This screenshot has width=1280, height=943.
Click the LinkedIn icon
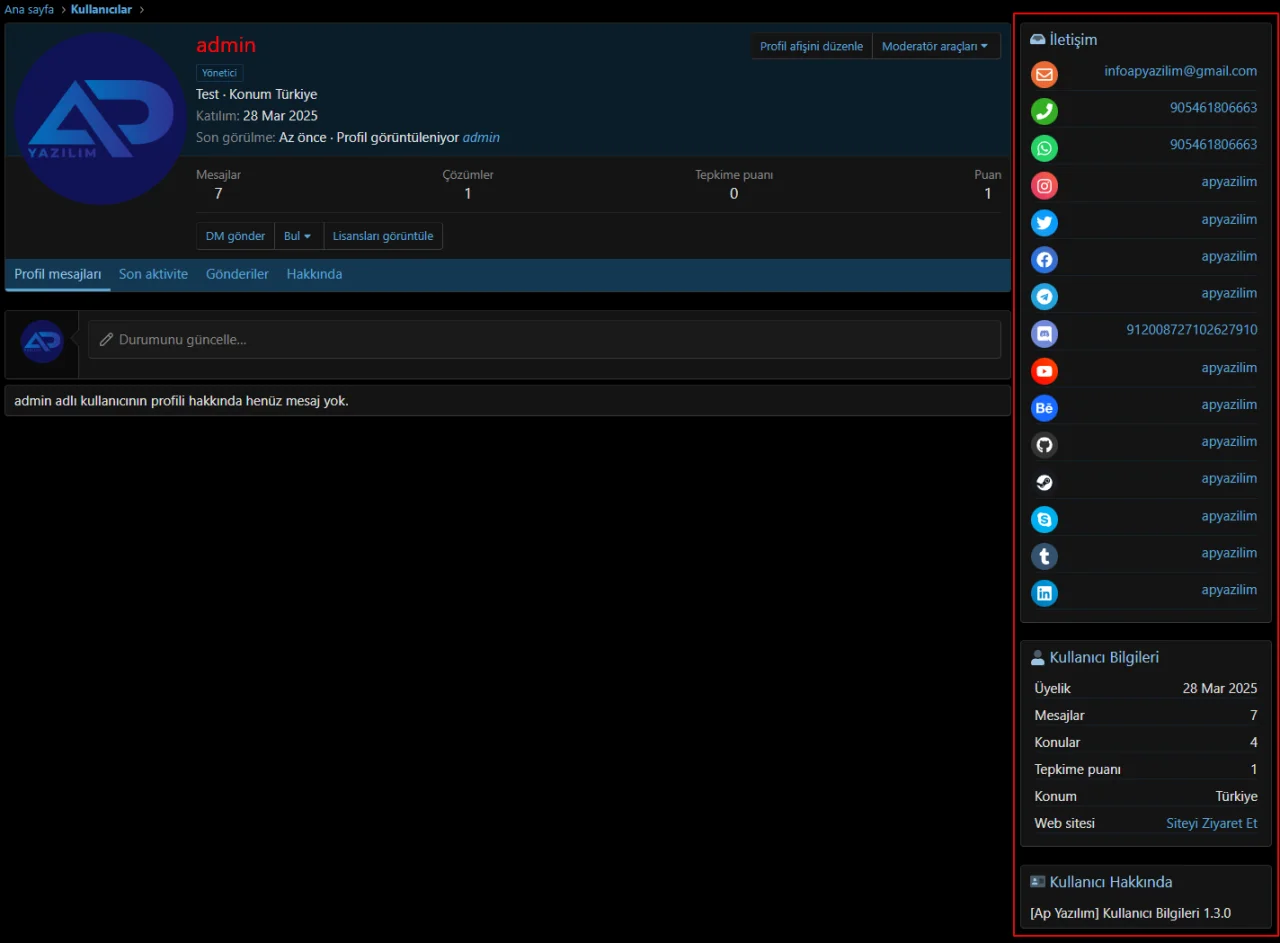click(1044, 593)
